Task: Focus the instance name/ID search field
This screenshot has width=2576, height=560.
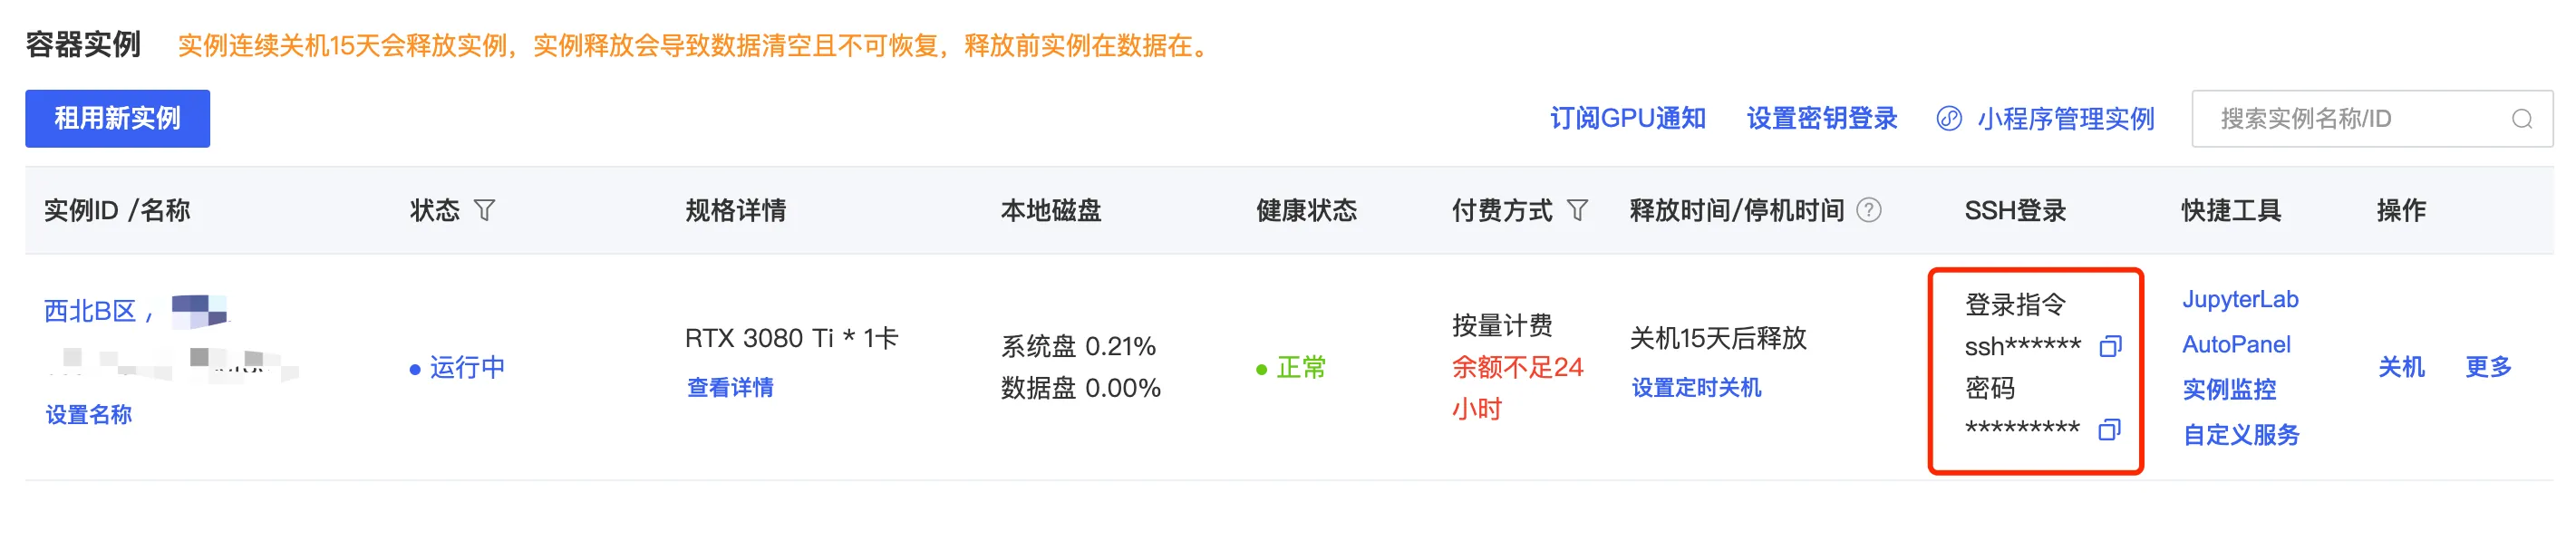Action: tap(2371, 119)
